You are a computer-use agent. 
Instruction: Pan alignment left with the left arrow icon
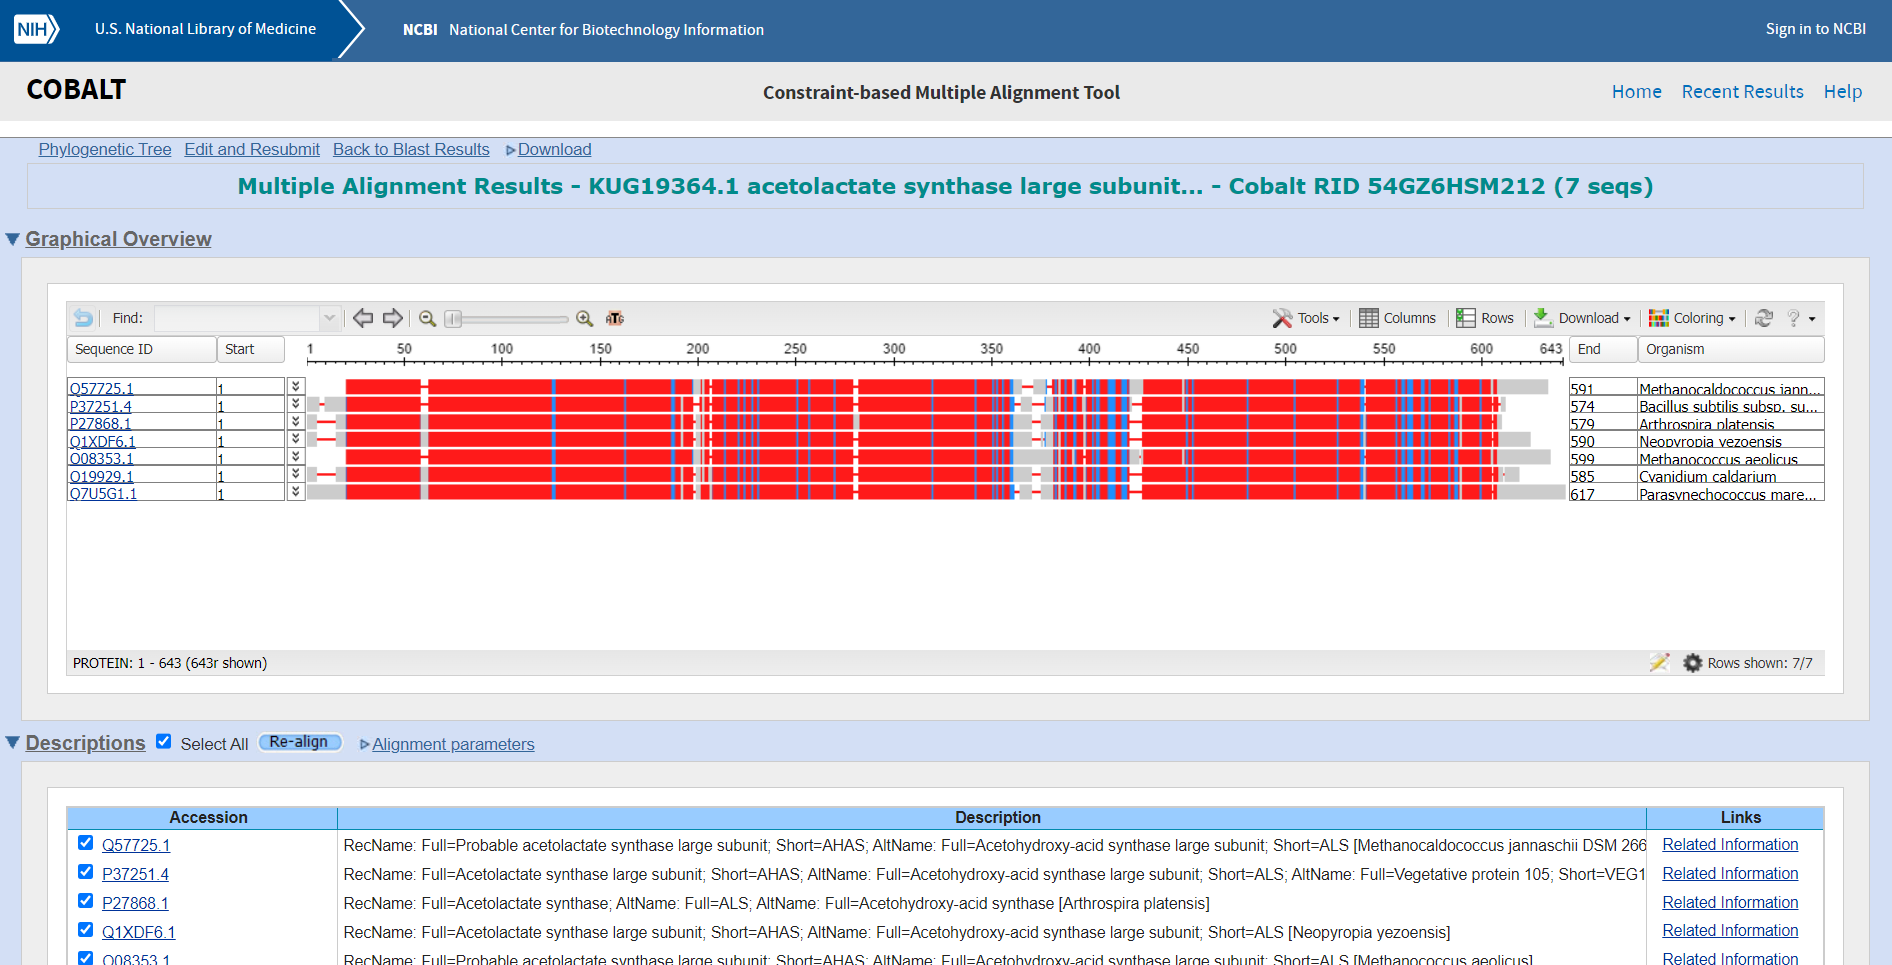click(363, 318)
